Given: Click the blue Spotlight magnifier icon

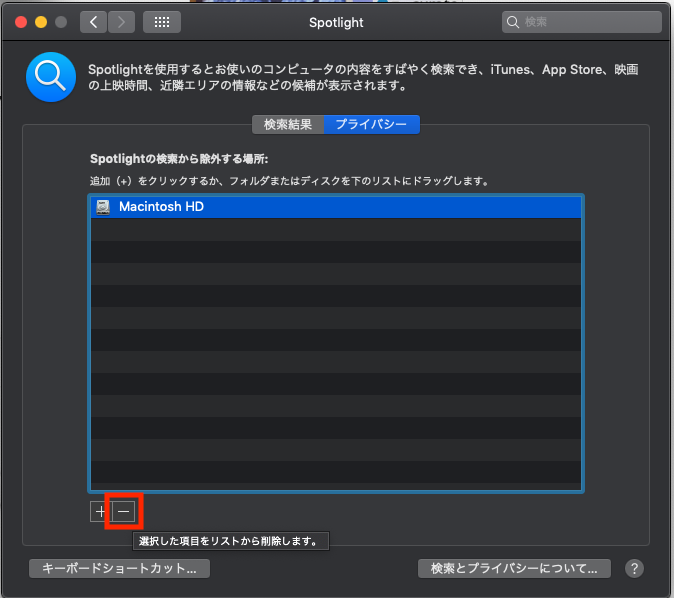Looking at the screenshot, I should pyautogui.click(x=51, y=77).
